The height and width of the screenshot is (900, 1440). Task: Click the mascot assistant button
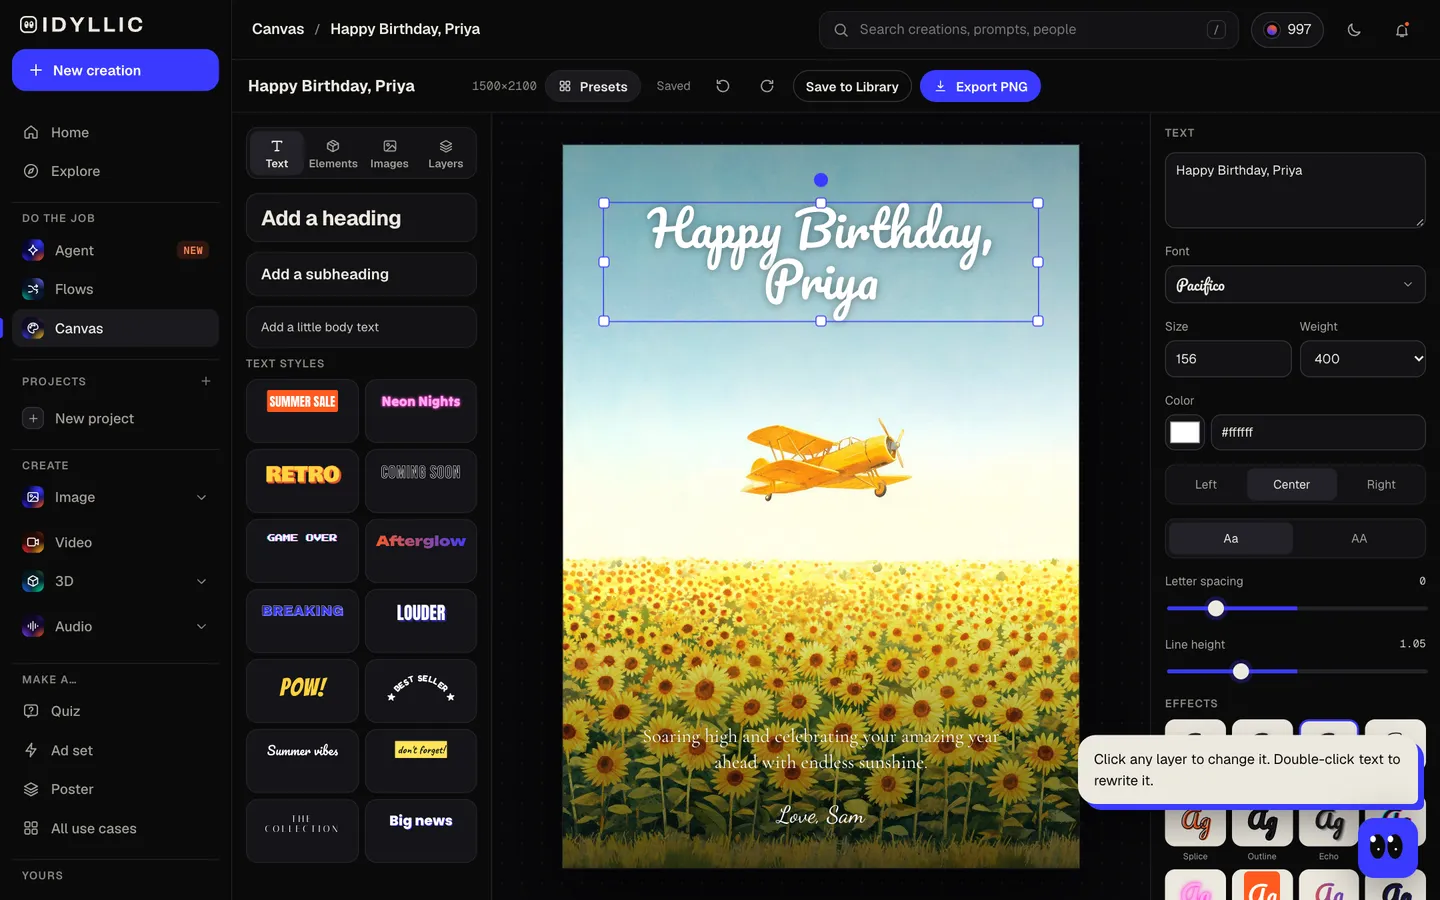[1387, 848]
